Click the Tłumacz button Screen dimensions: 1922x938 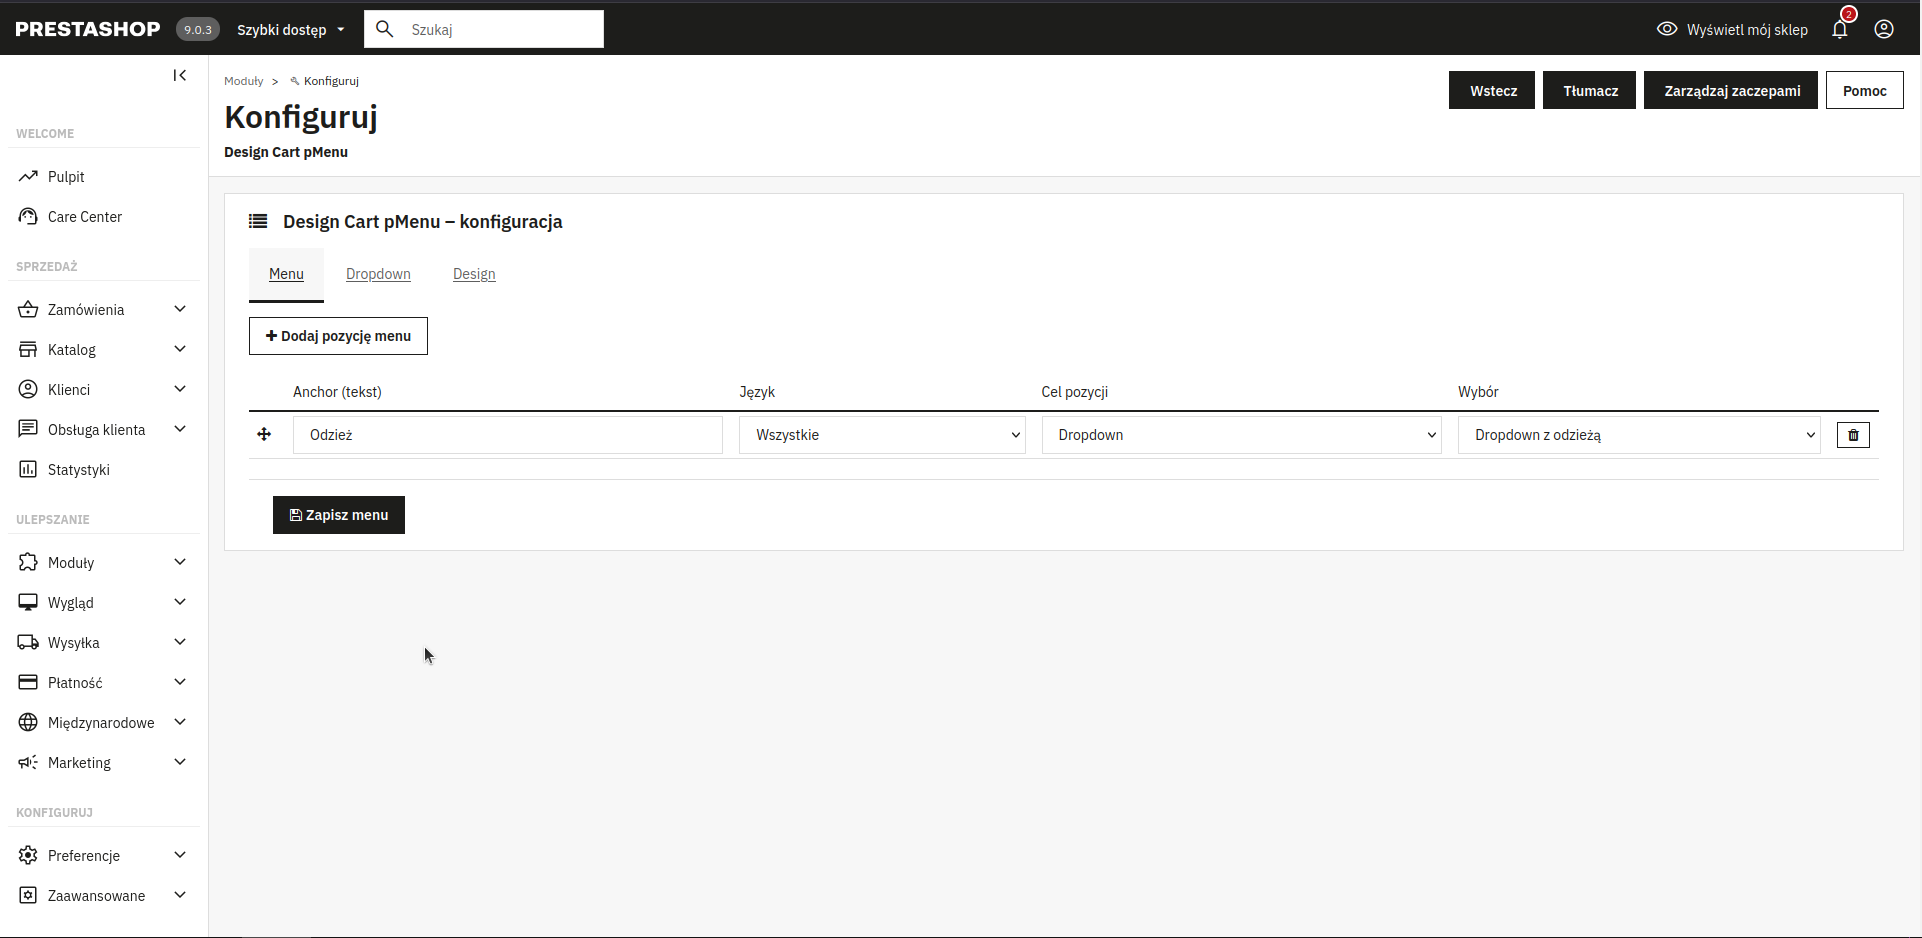1589,90
